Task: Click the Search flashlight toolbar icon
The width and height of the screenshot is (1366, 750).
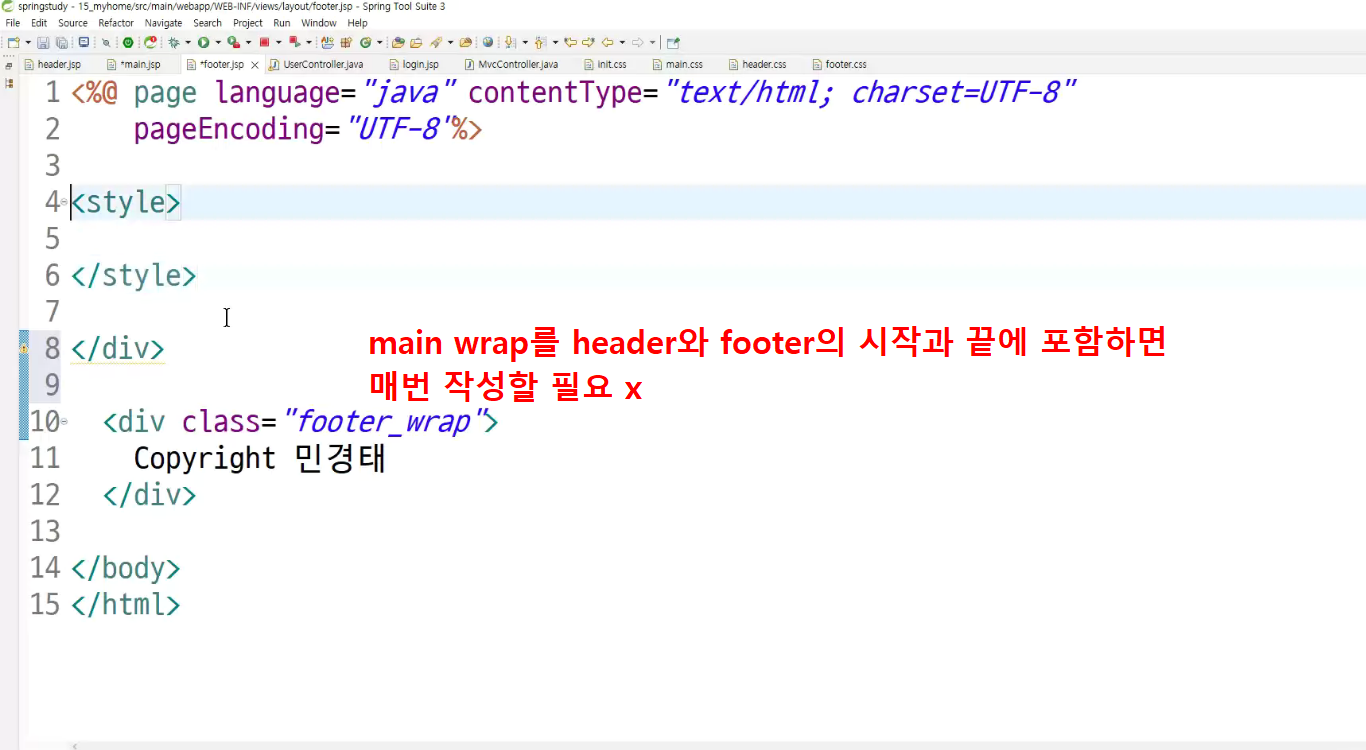Action: (436, 43)
